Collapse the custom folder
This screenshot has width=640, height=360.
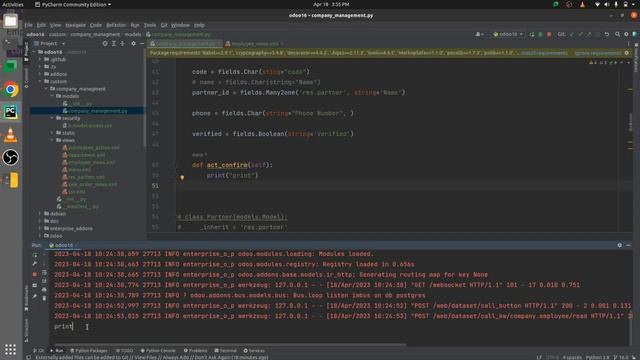[x=40, y=82]
